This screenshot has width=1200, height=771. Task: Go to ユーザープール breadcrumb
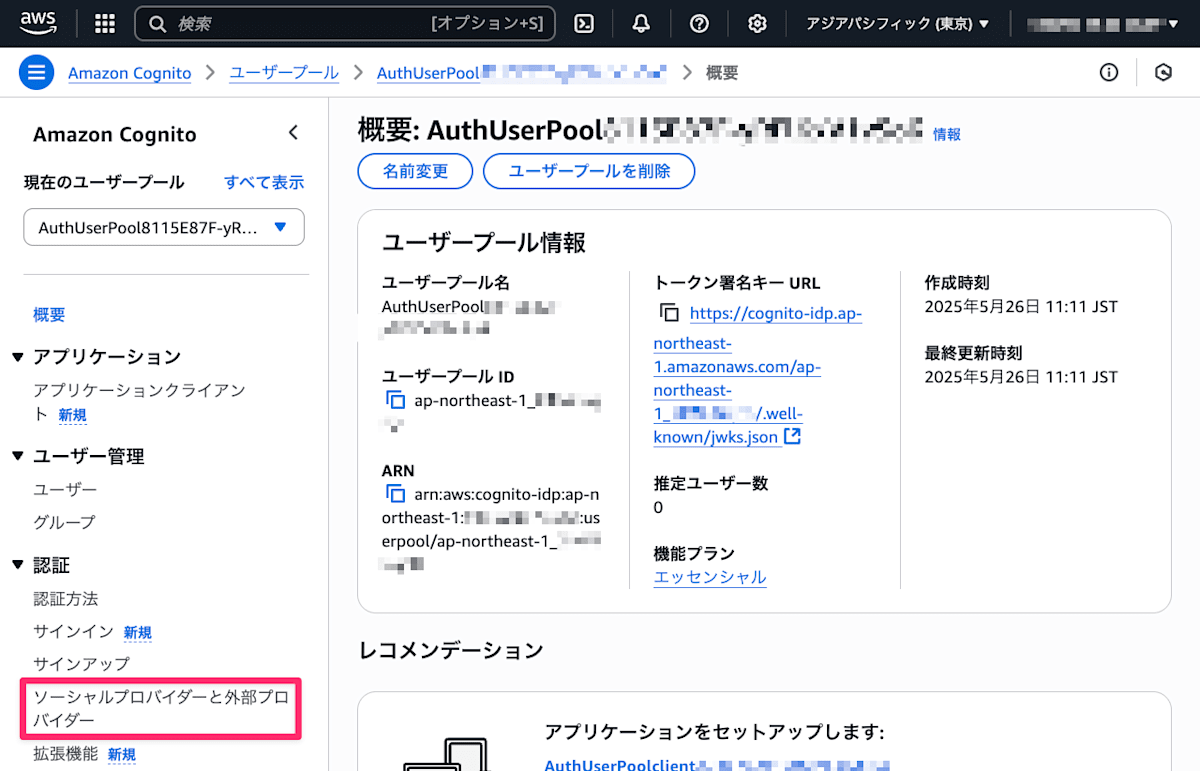tap(284, 73)
